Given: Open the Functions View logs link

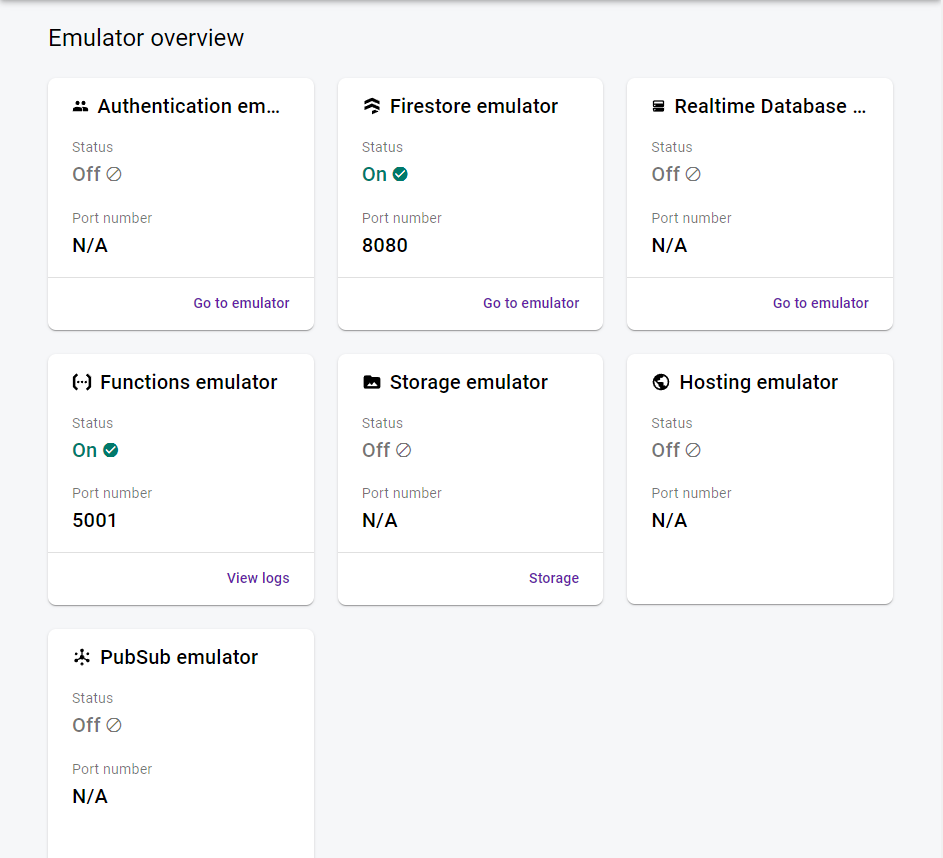Looking at the screenshot, I should 258,578.
